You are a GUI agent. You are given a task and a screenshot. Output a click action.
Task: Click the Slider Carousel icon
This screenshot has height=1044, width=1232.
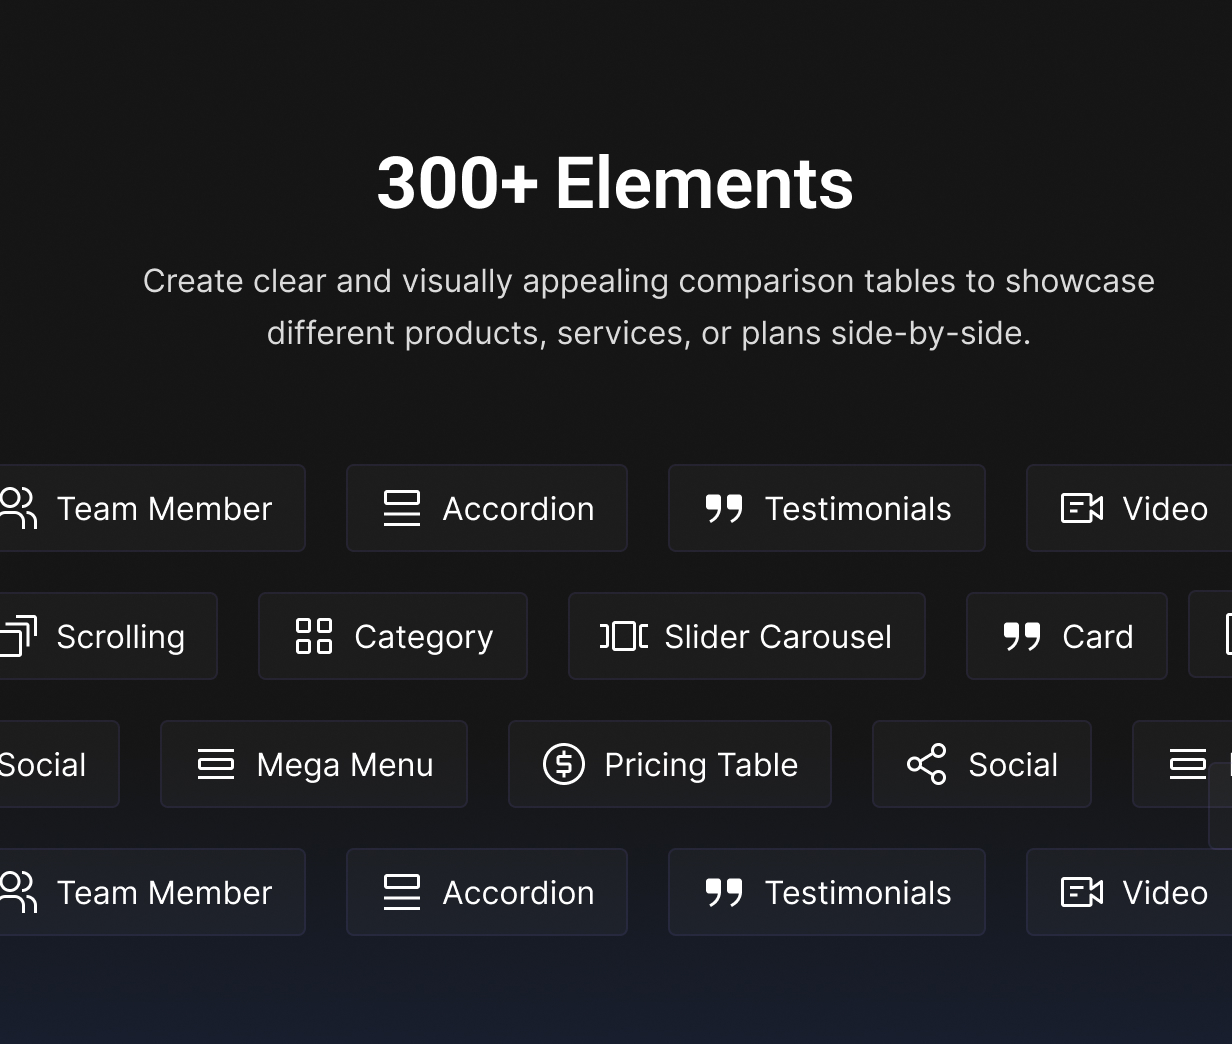(x=624, y=636)
